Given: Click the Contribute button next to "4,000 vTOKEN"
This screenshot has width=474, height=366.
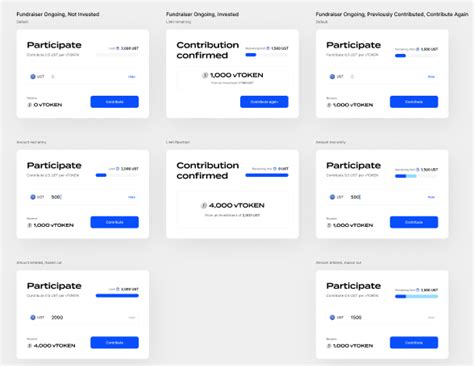Looking at the screenshot, I should (114, 342).
